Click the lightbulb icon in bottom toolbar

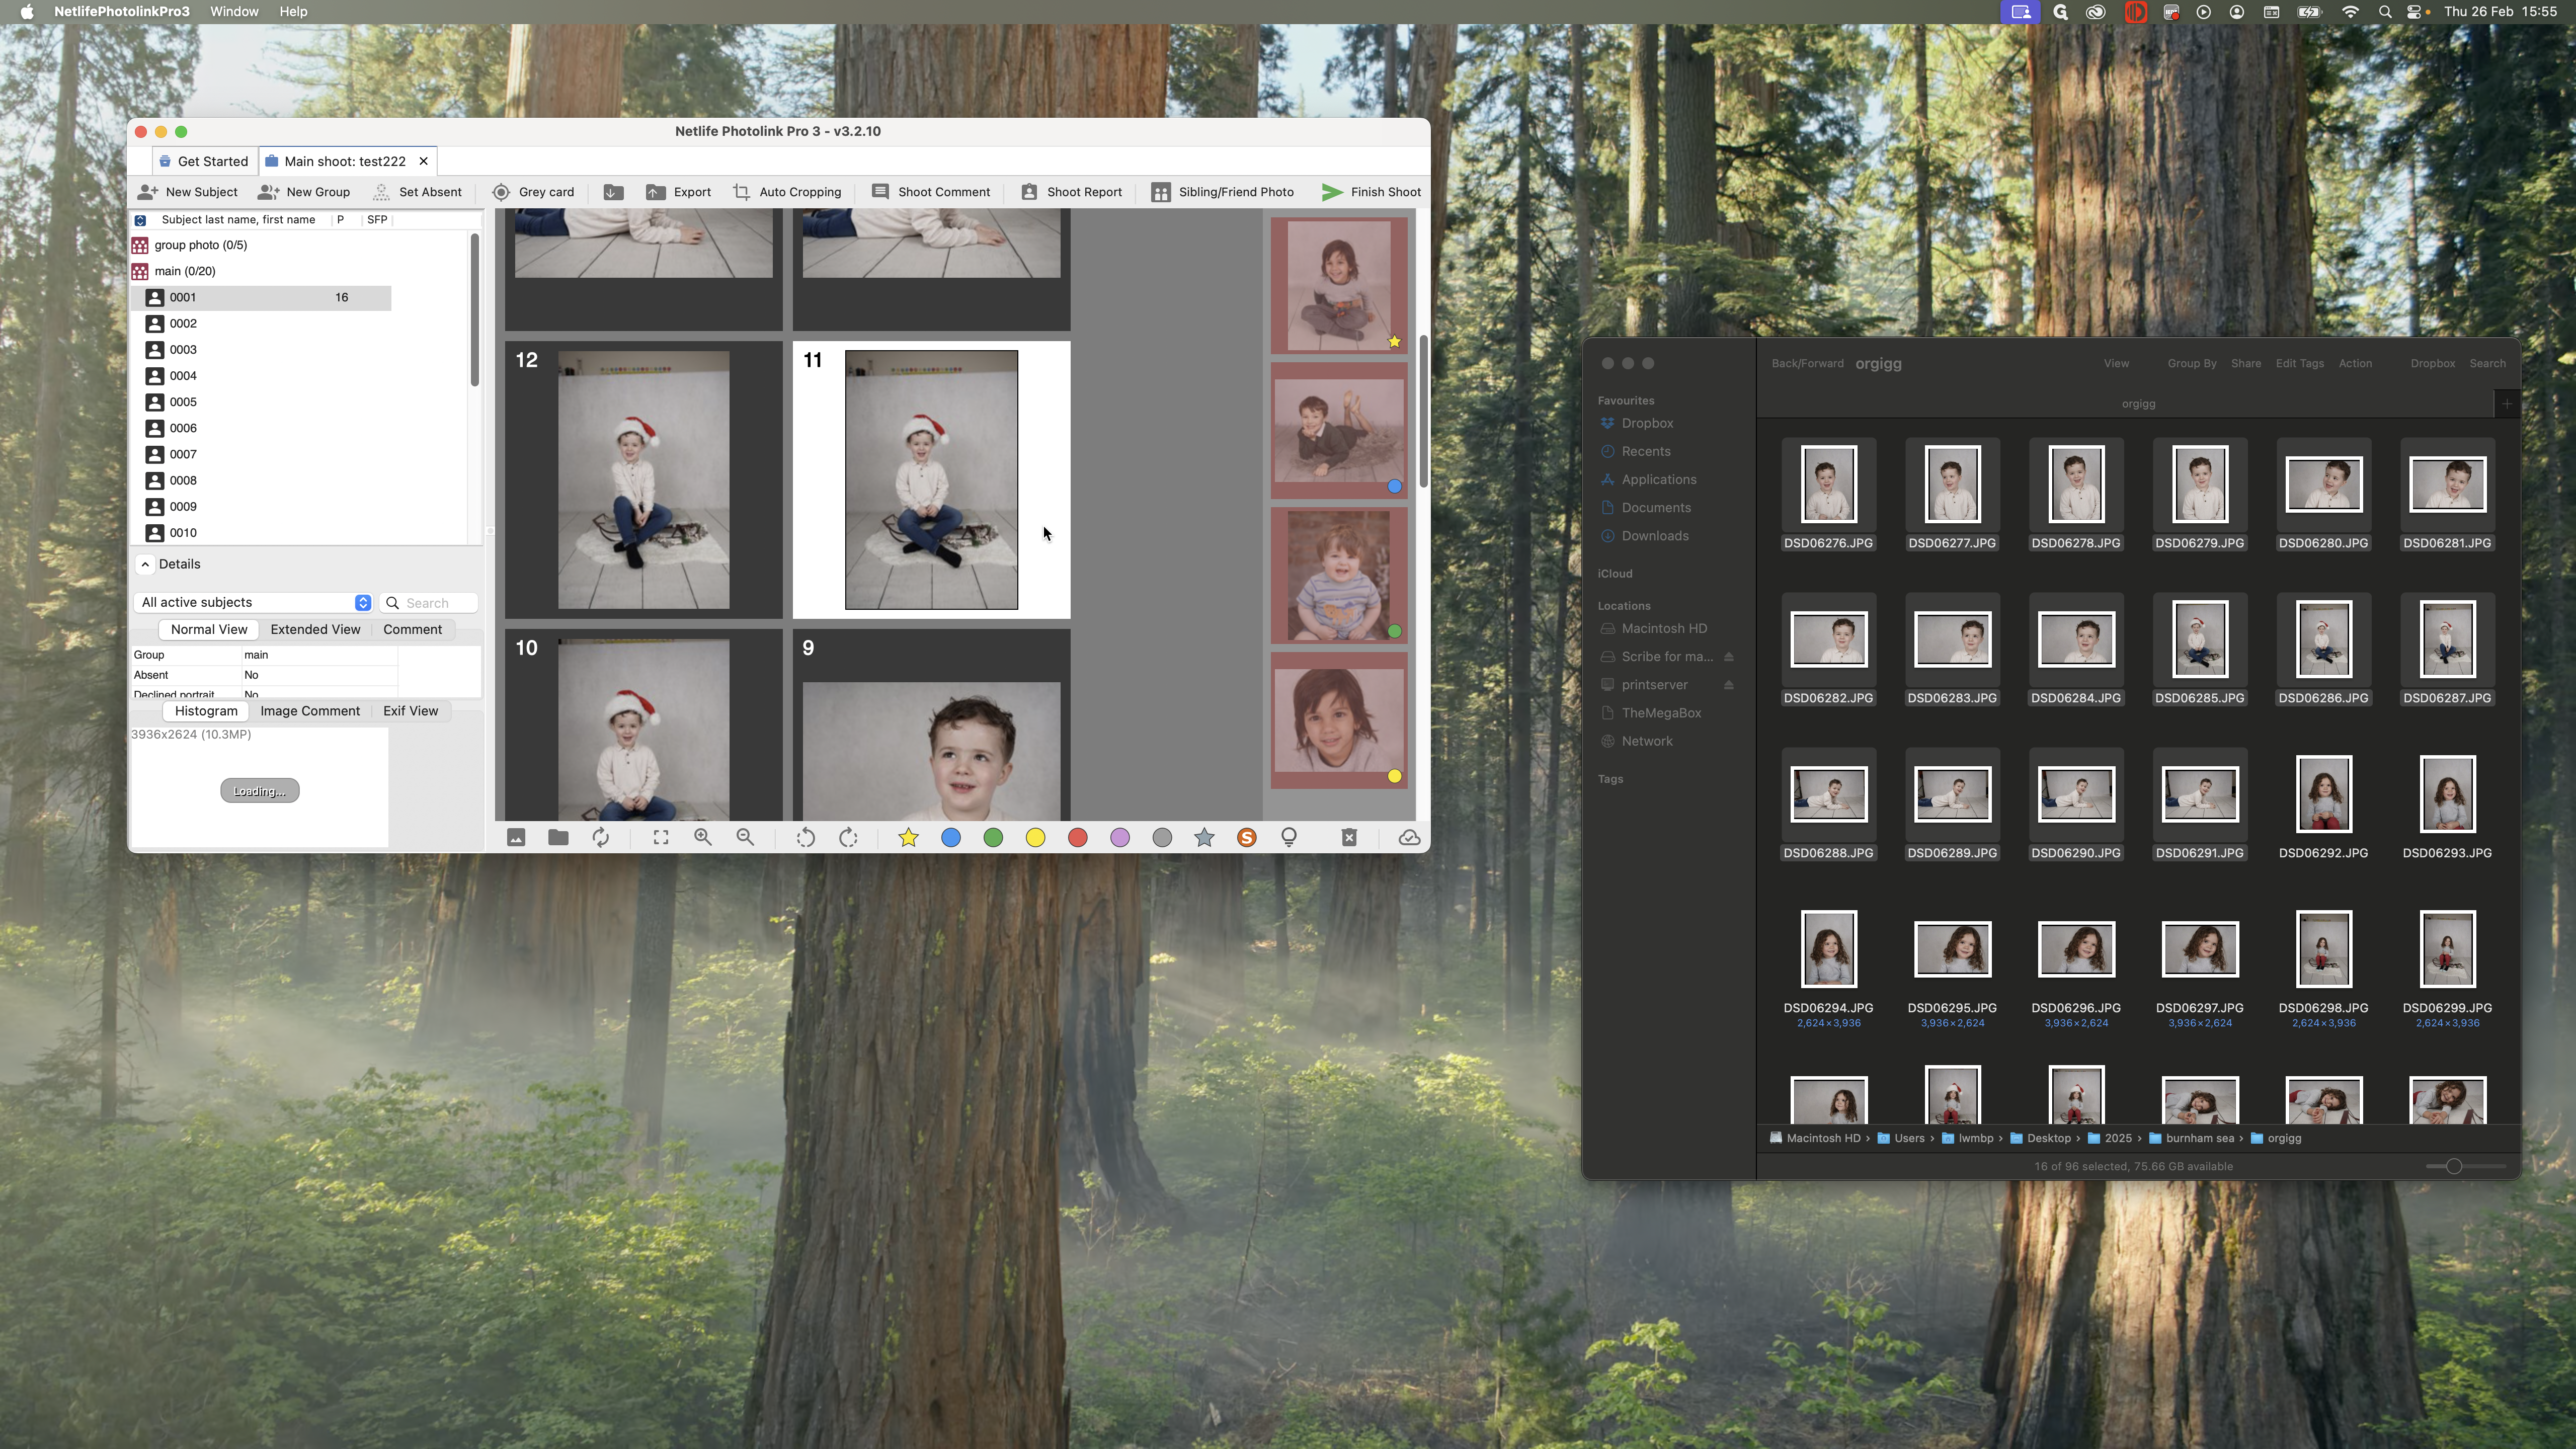pyautogui.click(x=1289, y=838)
